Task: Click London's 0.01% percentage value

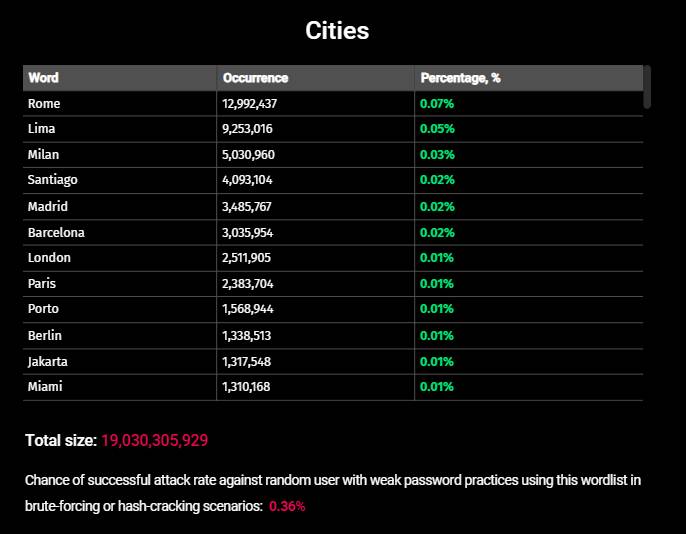Action: [x=437, y=258]
